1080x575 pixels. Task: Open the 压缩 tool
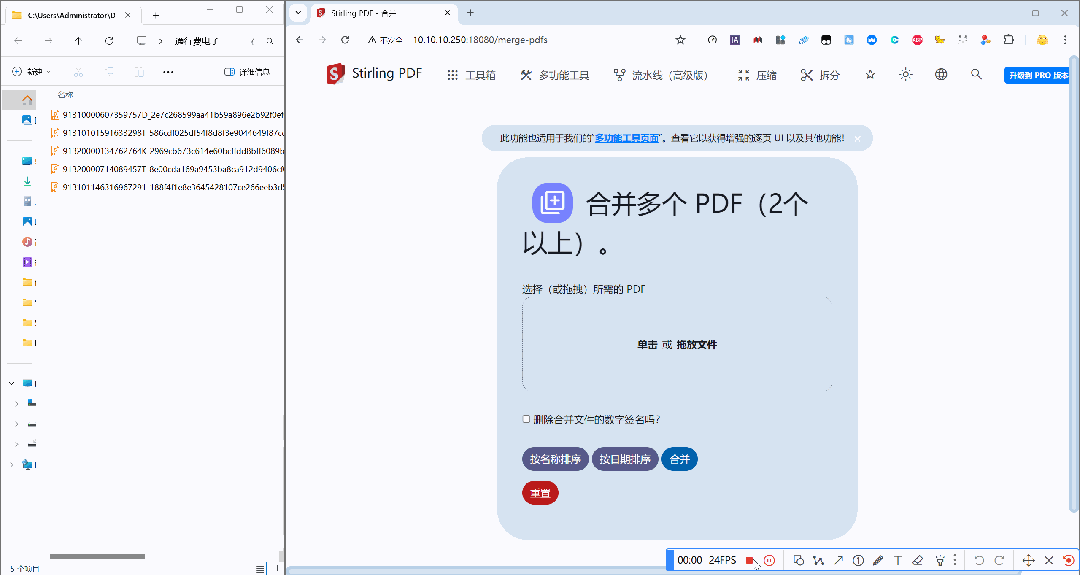(x=757, y=75)
